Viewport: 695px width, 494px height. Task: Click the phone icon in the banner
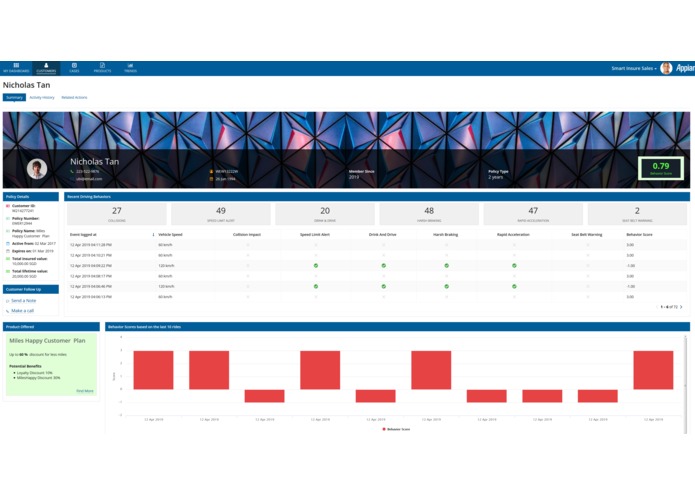72,171
